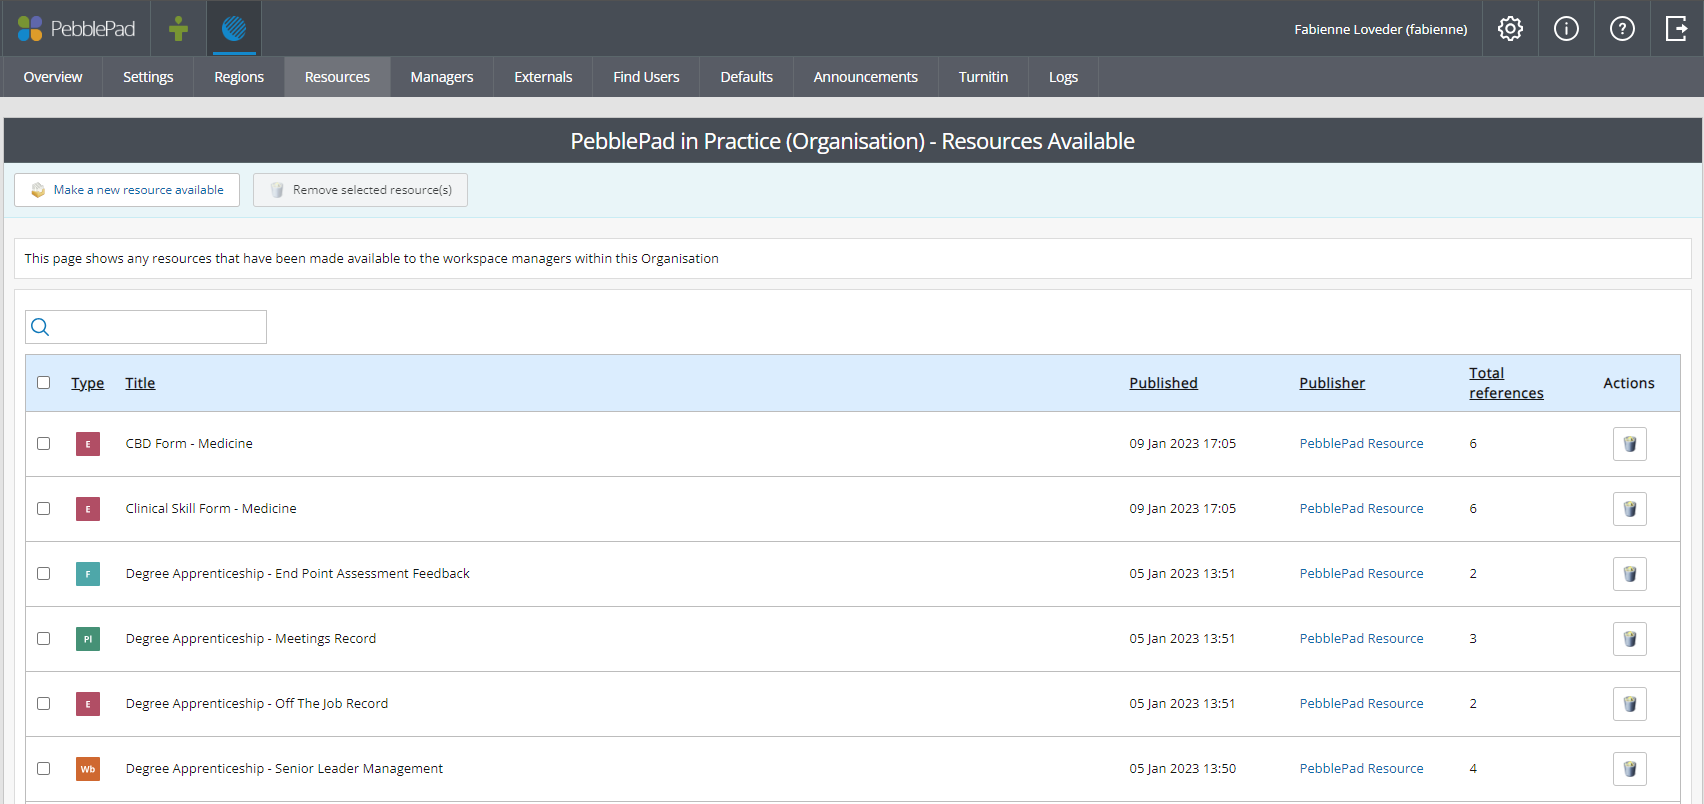Click the Wb type icon for Senior Leader Management
The image size is (1704, 804).
[88, 769]
